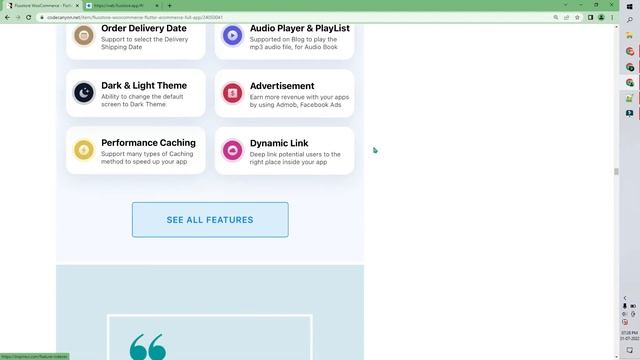The width and height of the screenshot is (640, 360).
Task: Click the padlock site info icon
Action: coord(42,18)
